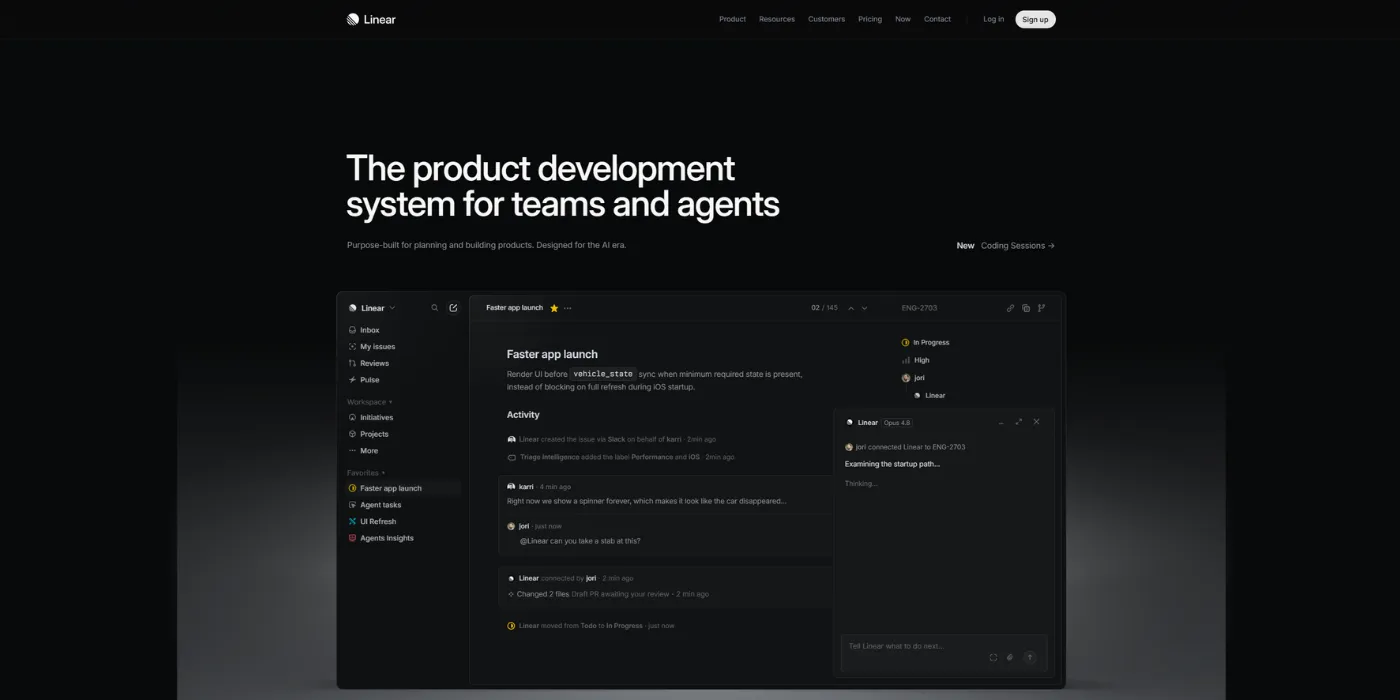Click the vehicle_state code snippet
Image resolution: width=1400 pixels, height=700 pixels.
click(603, 374)
